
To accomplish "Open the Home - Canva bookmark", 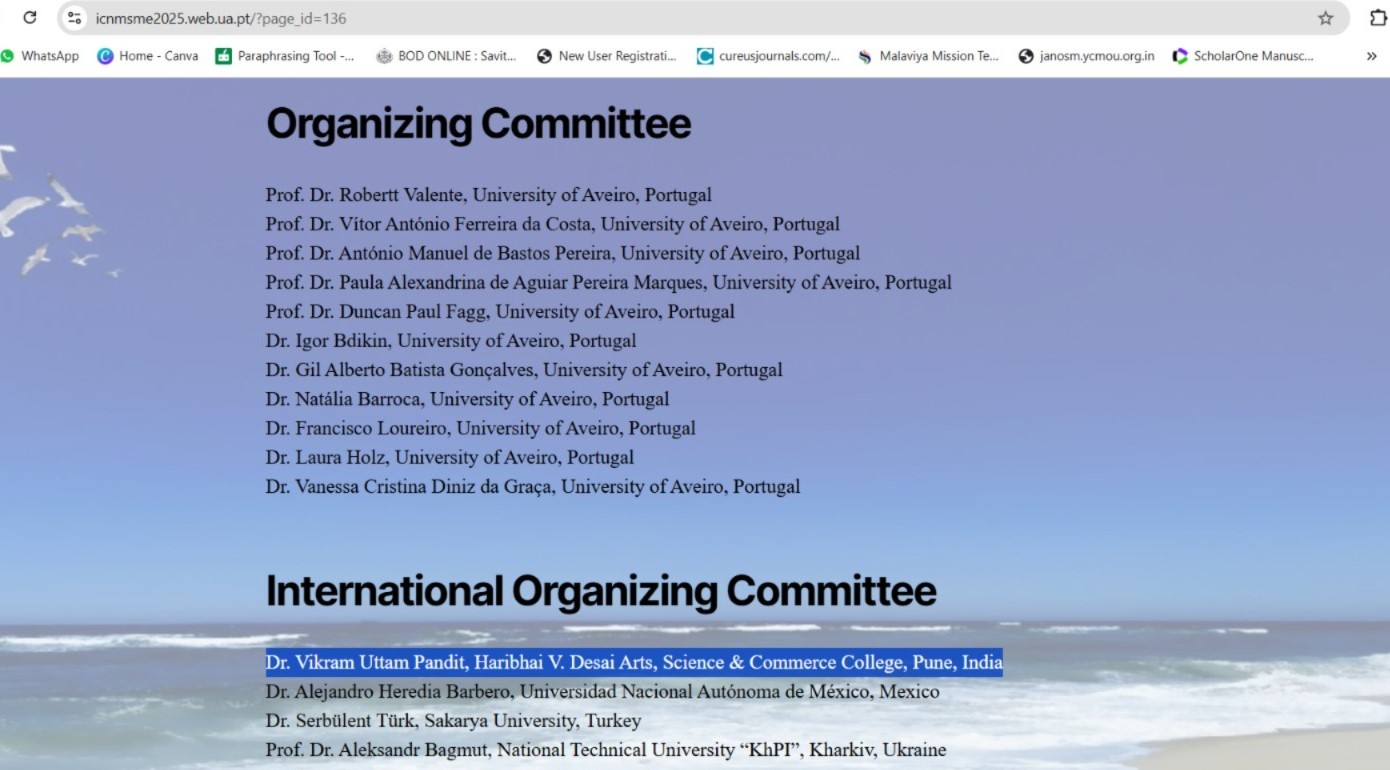I will click(148, 56).
